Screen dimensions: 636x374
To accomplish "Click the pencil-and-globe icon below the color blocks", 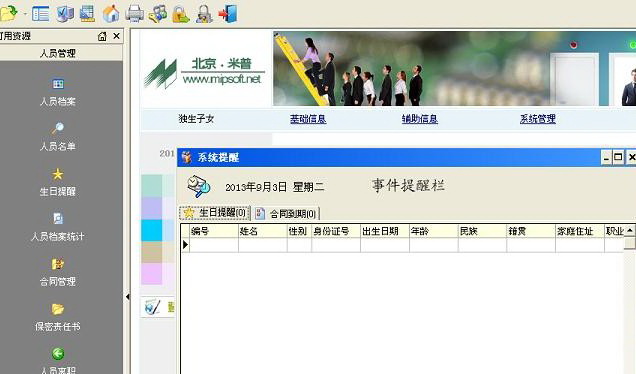I will click(153, 307).
